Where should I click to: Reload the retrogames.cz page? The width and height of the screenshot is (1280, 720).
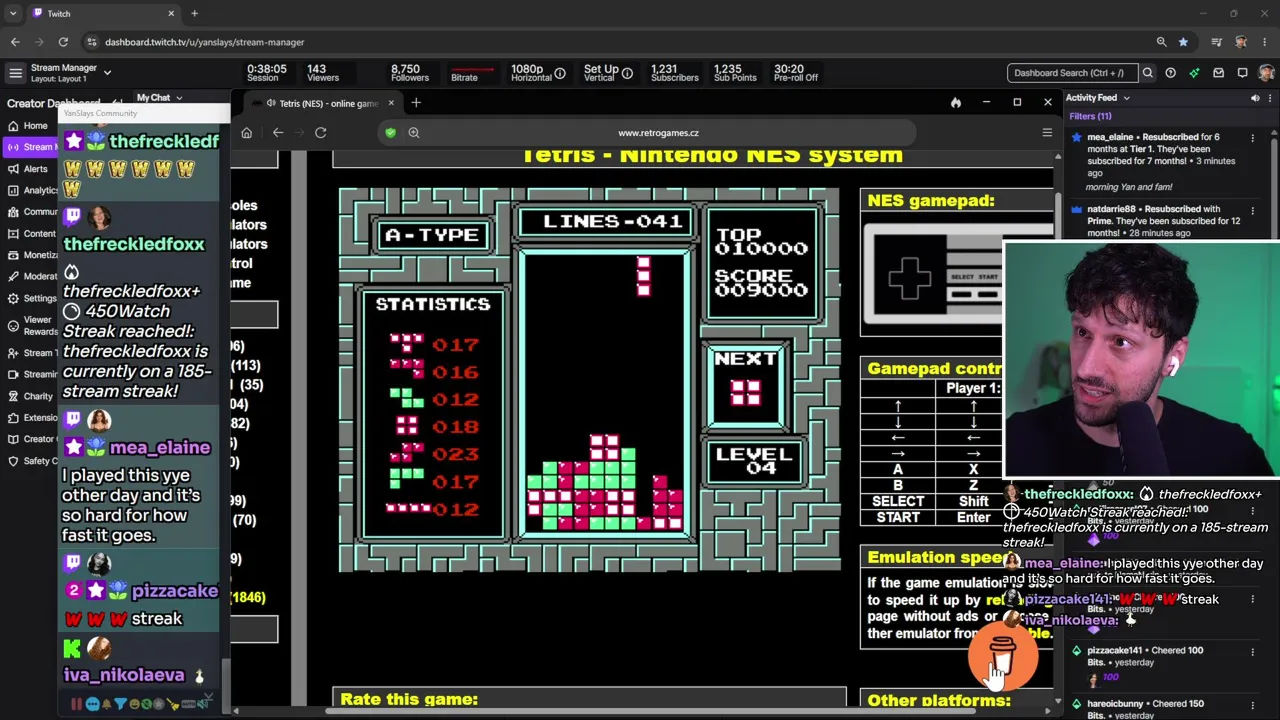point(320,133)
